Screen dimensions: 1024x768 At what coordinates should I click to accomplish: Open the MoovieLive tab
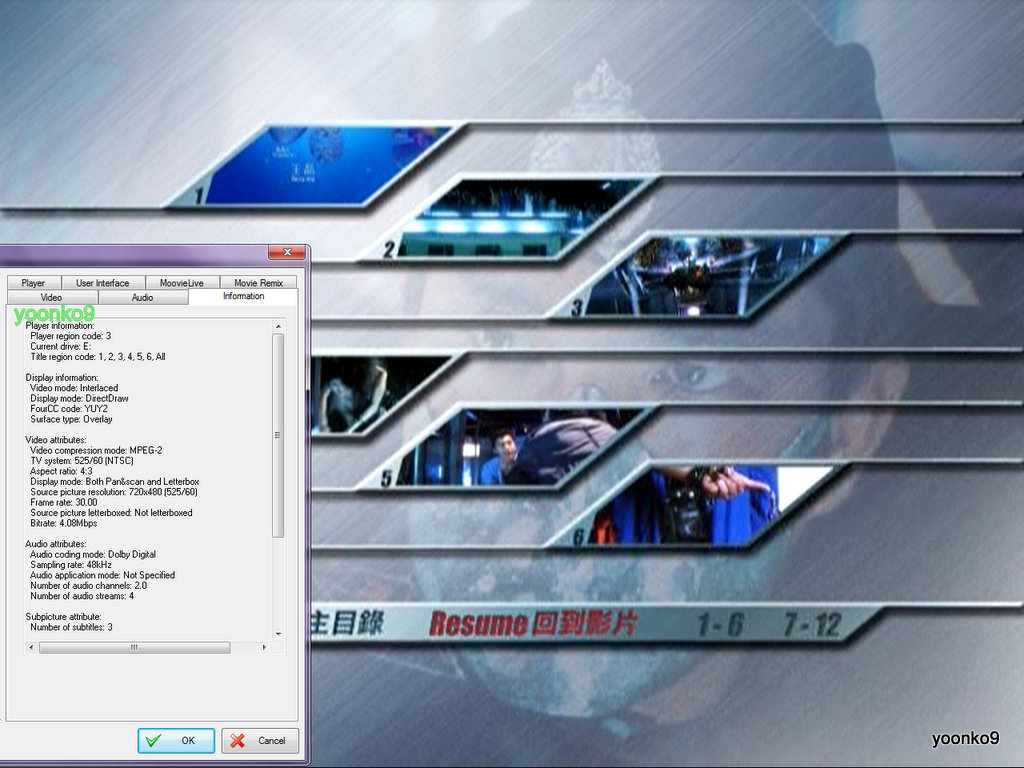pos(182,283)
